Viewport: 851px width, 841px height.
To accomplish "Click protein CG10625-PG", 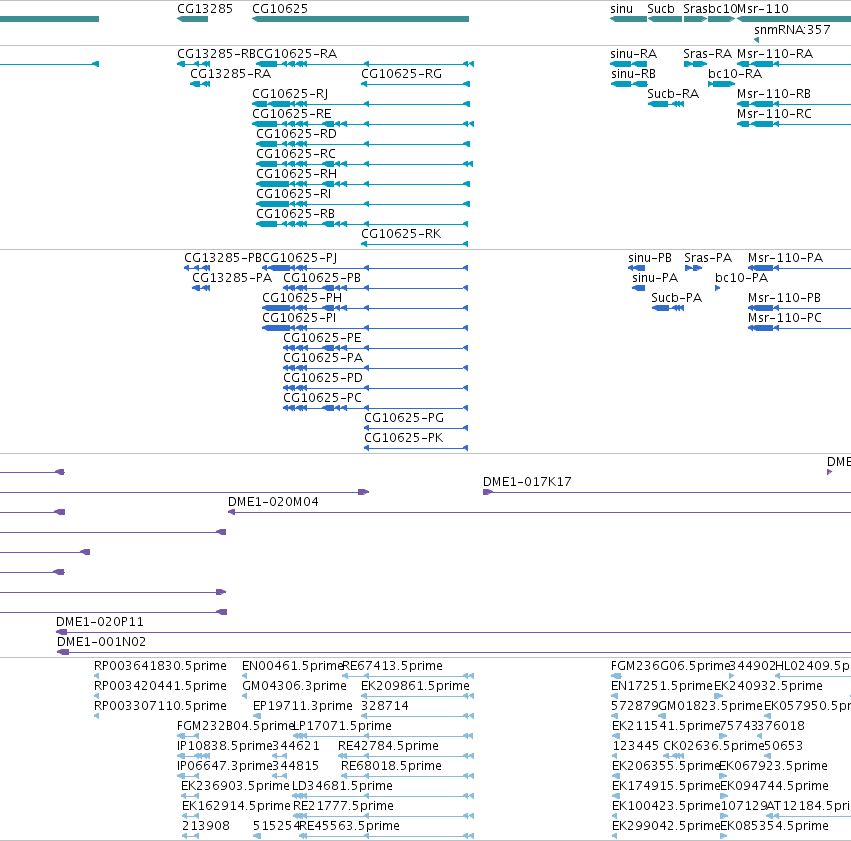I will pyautogui.click(x=404, y=418).
